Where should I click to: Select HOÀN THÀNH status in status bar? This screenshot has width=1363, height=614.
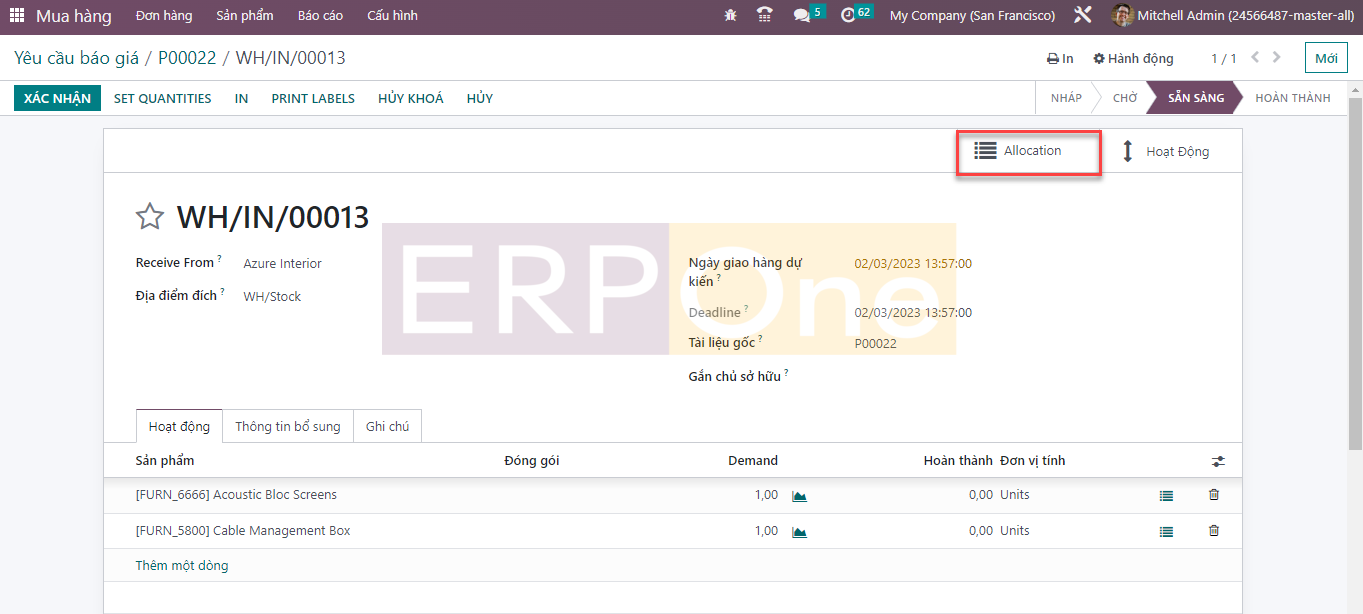pyautogui.click(x=1292, y=98)
